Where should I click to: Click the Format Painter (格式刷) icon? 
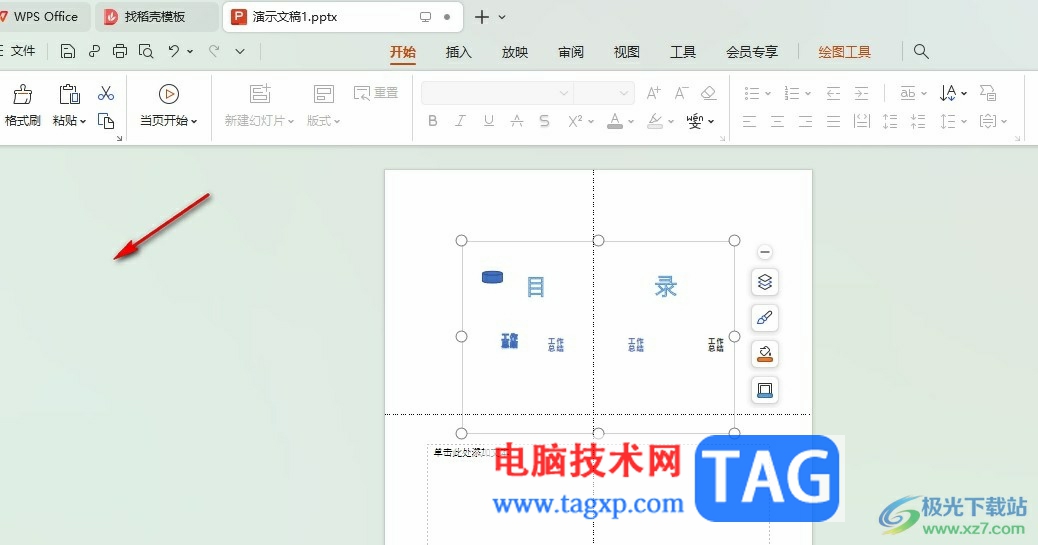click(23, 95)
